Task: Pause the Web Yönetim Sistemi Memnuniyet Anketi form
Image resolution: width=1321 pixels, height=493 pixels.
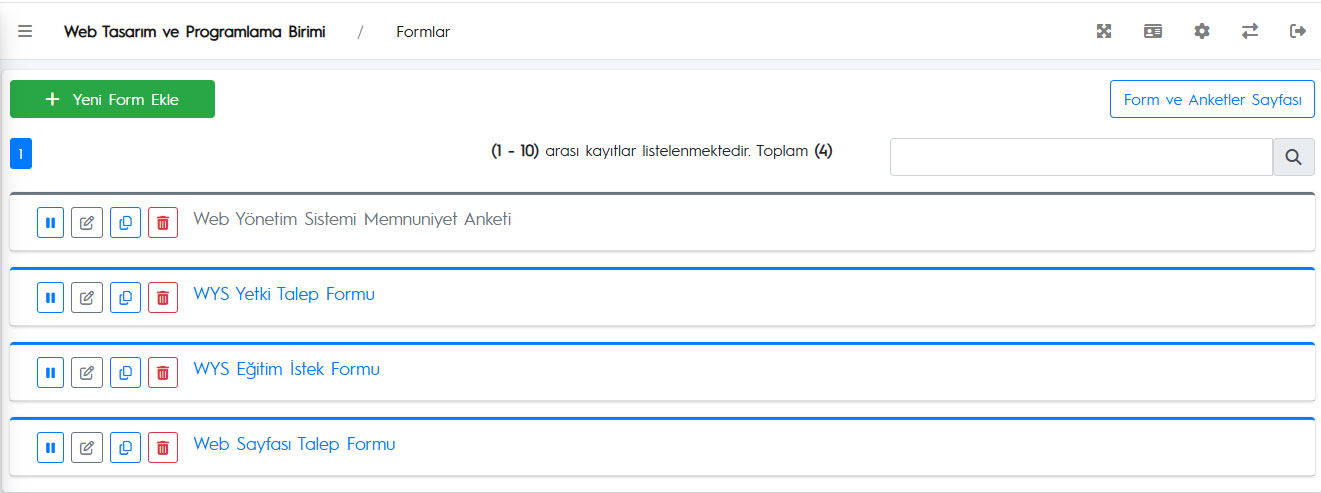Action: (x=50, y=222)
